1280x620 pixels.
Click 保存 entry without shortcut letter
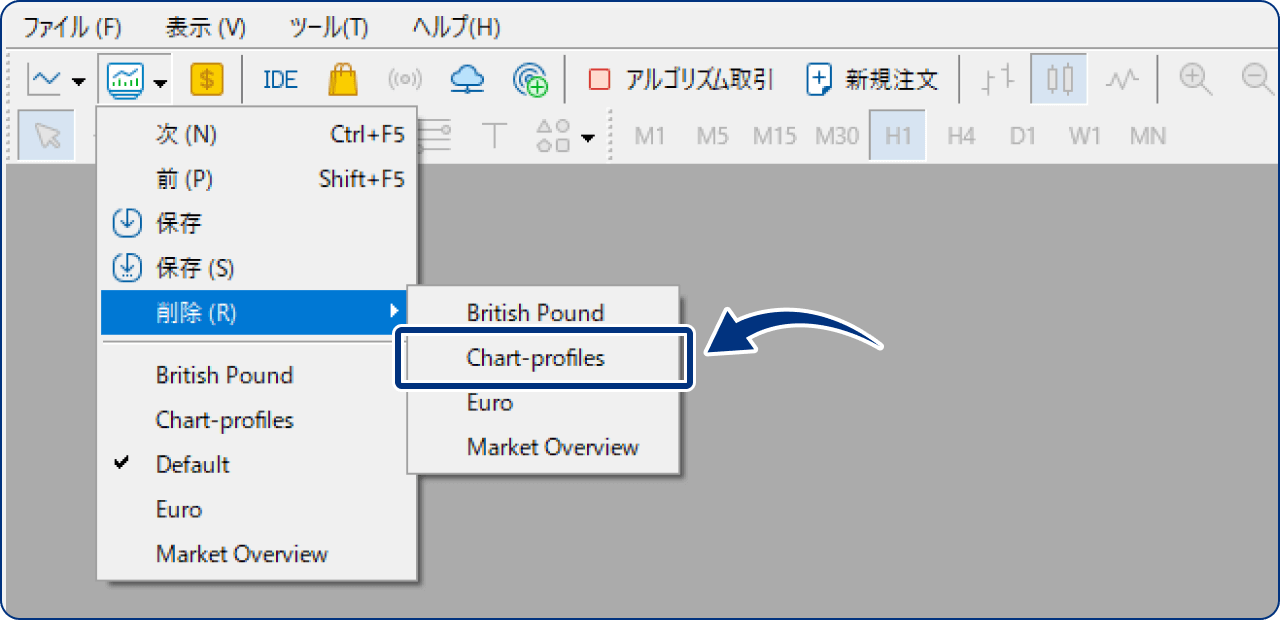(x=258, y=223)
